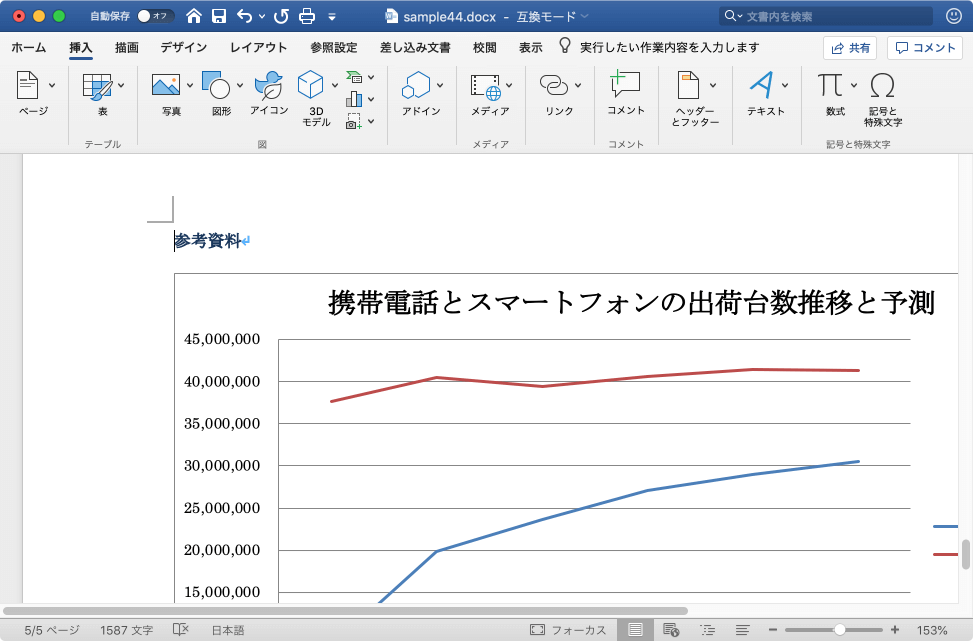This screenshot has height=641, width=973.
Task: Expand the リンク dropdown arrow
Action: [578, 86]
